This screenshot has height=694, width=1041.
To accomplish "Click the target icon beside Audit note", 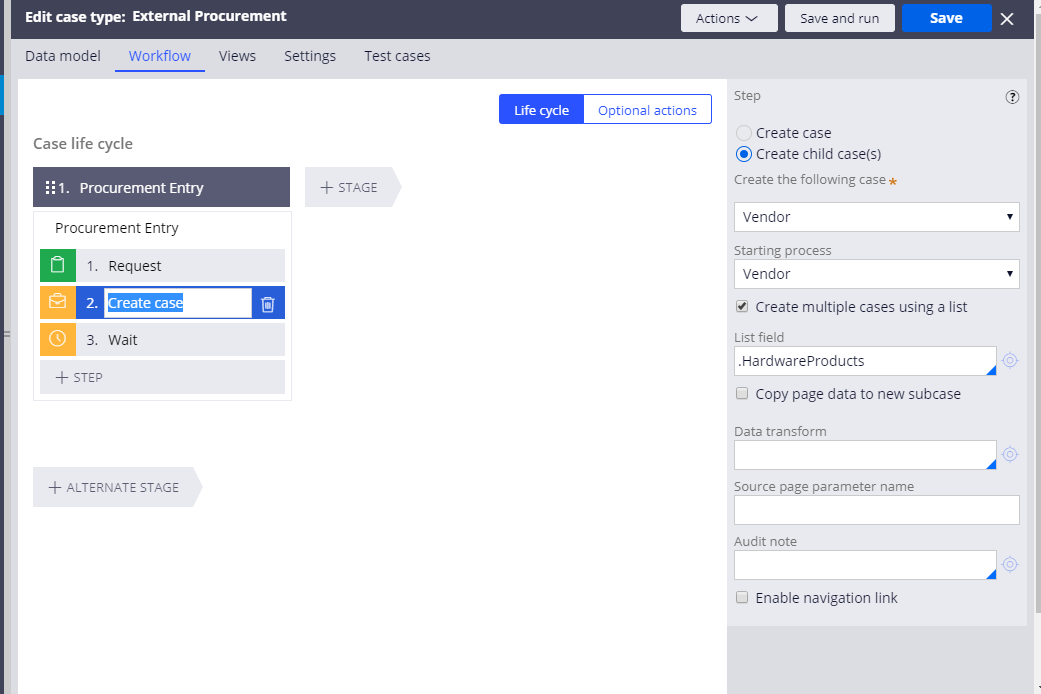I will (1010, 565).
